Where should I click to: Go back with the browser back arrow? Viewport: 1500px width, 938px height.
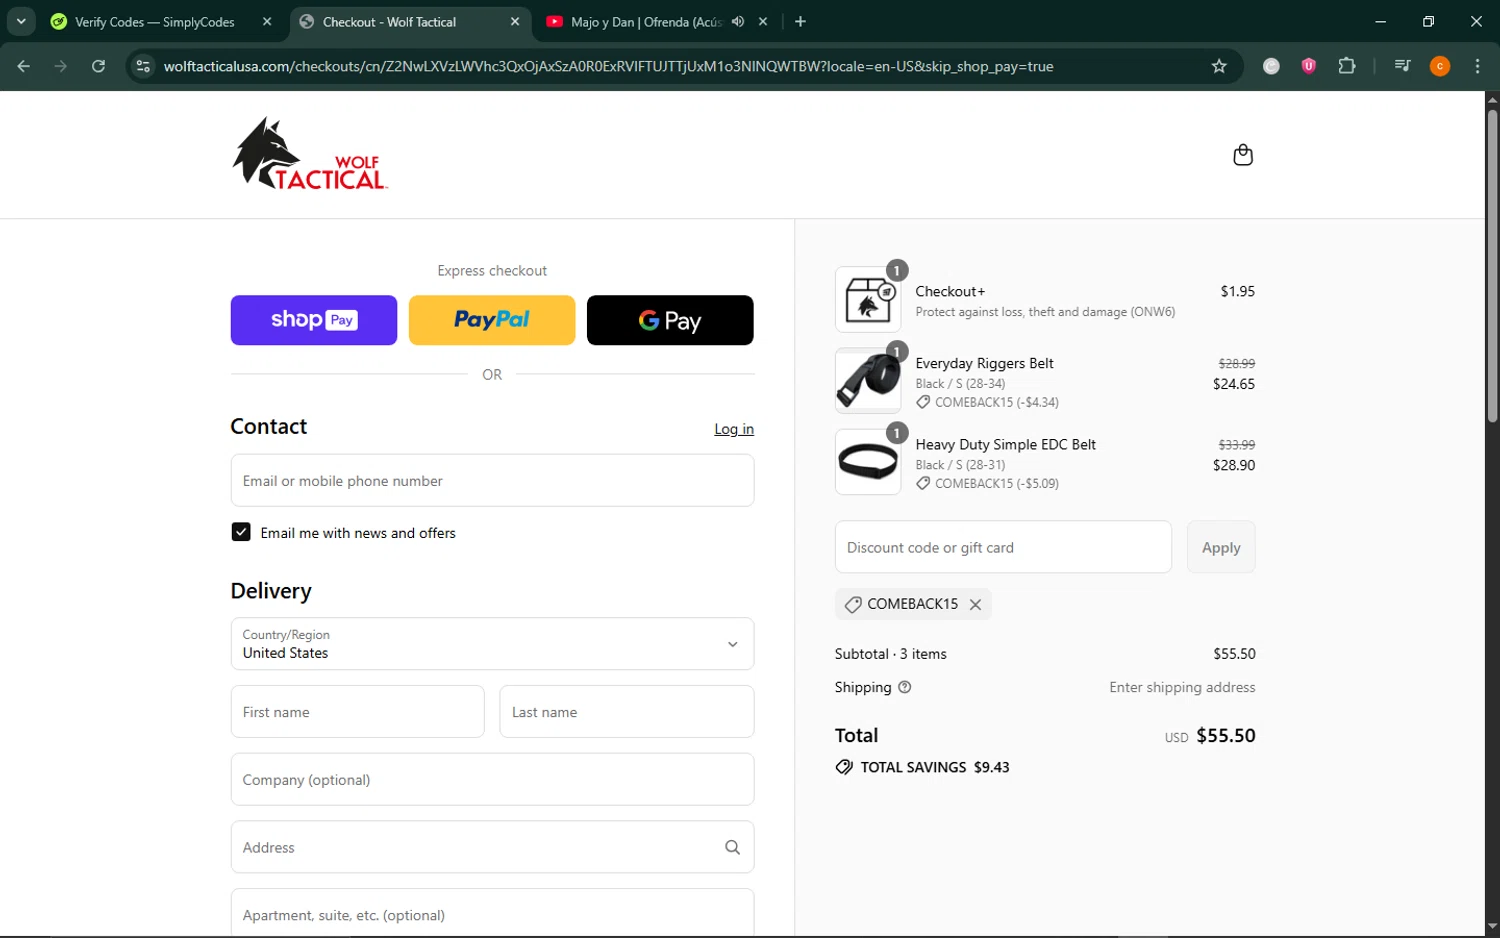coord(24,66)
